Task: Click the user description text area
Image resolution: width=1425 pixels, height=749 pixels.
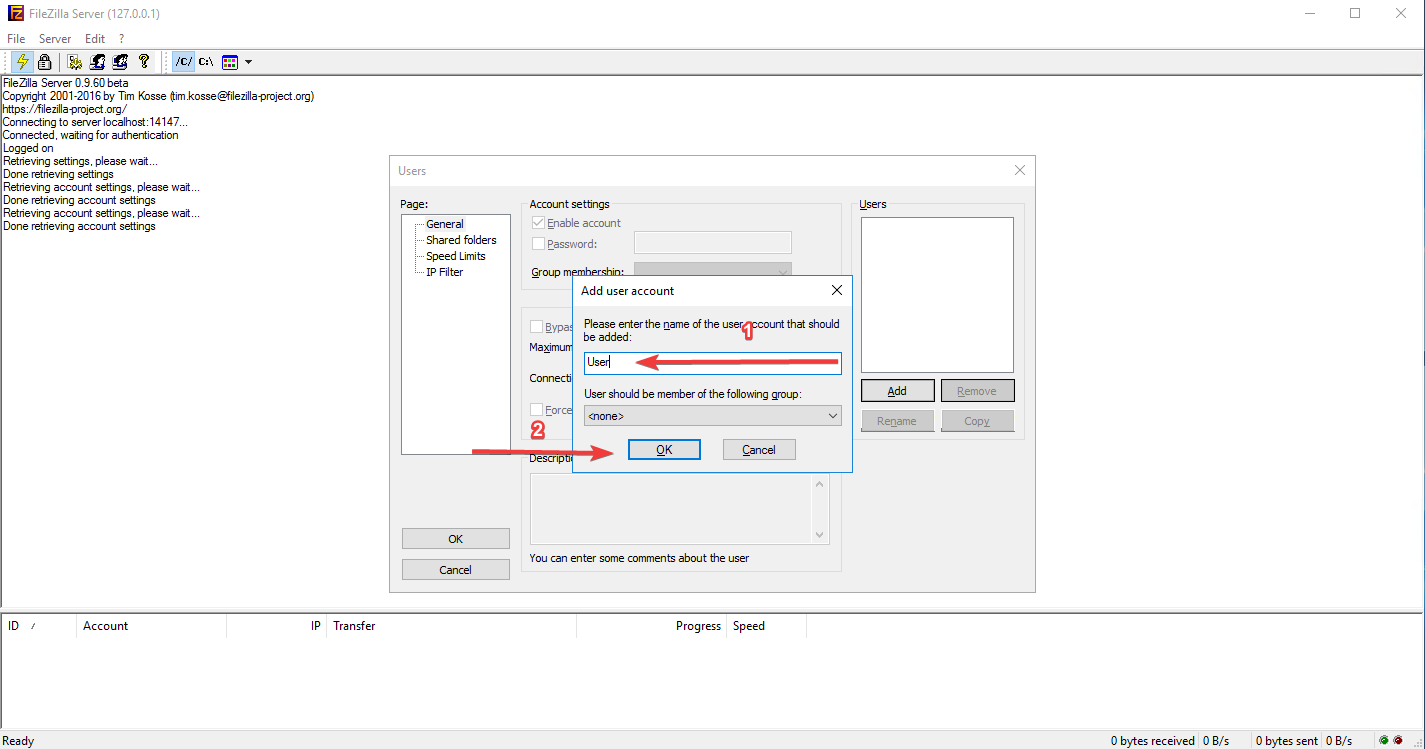Action: (672, 509)
